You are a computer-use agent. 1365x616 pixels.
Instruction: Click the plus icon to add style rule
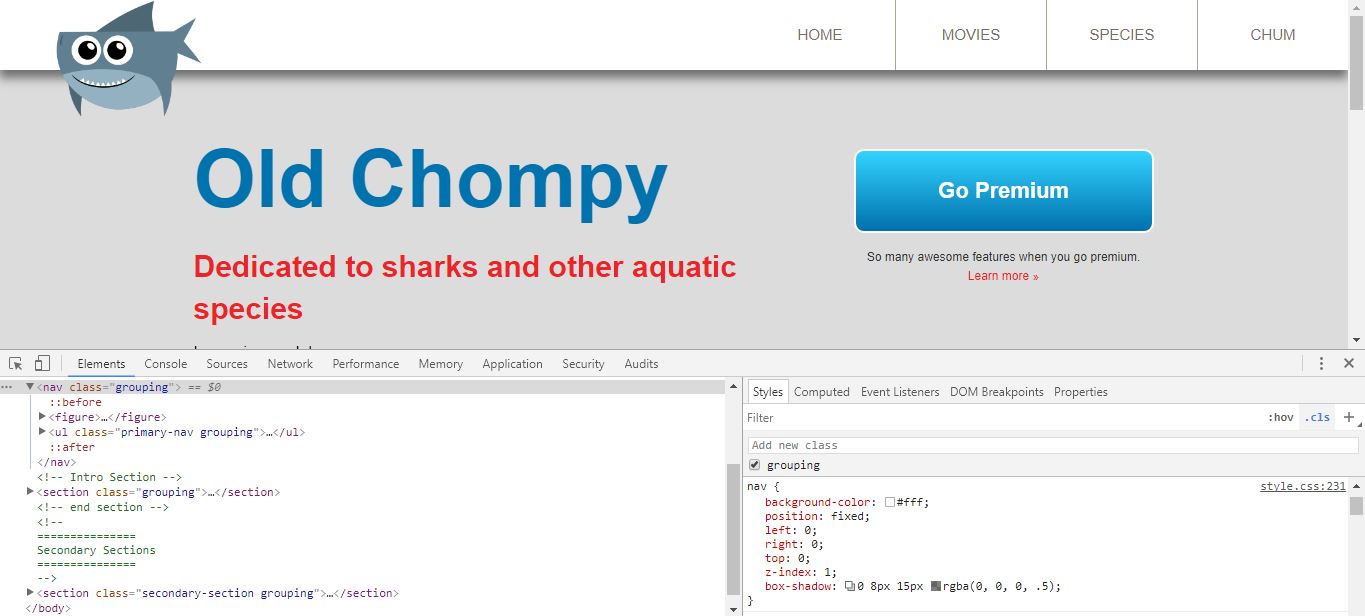tap(1348, 417)
